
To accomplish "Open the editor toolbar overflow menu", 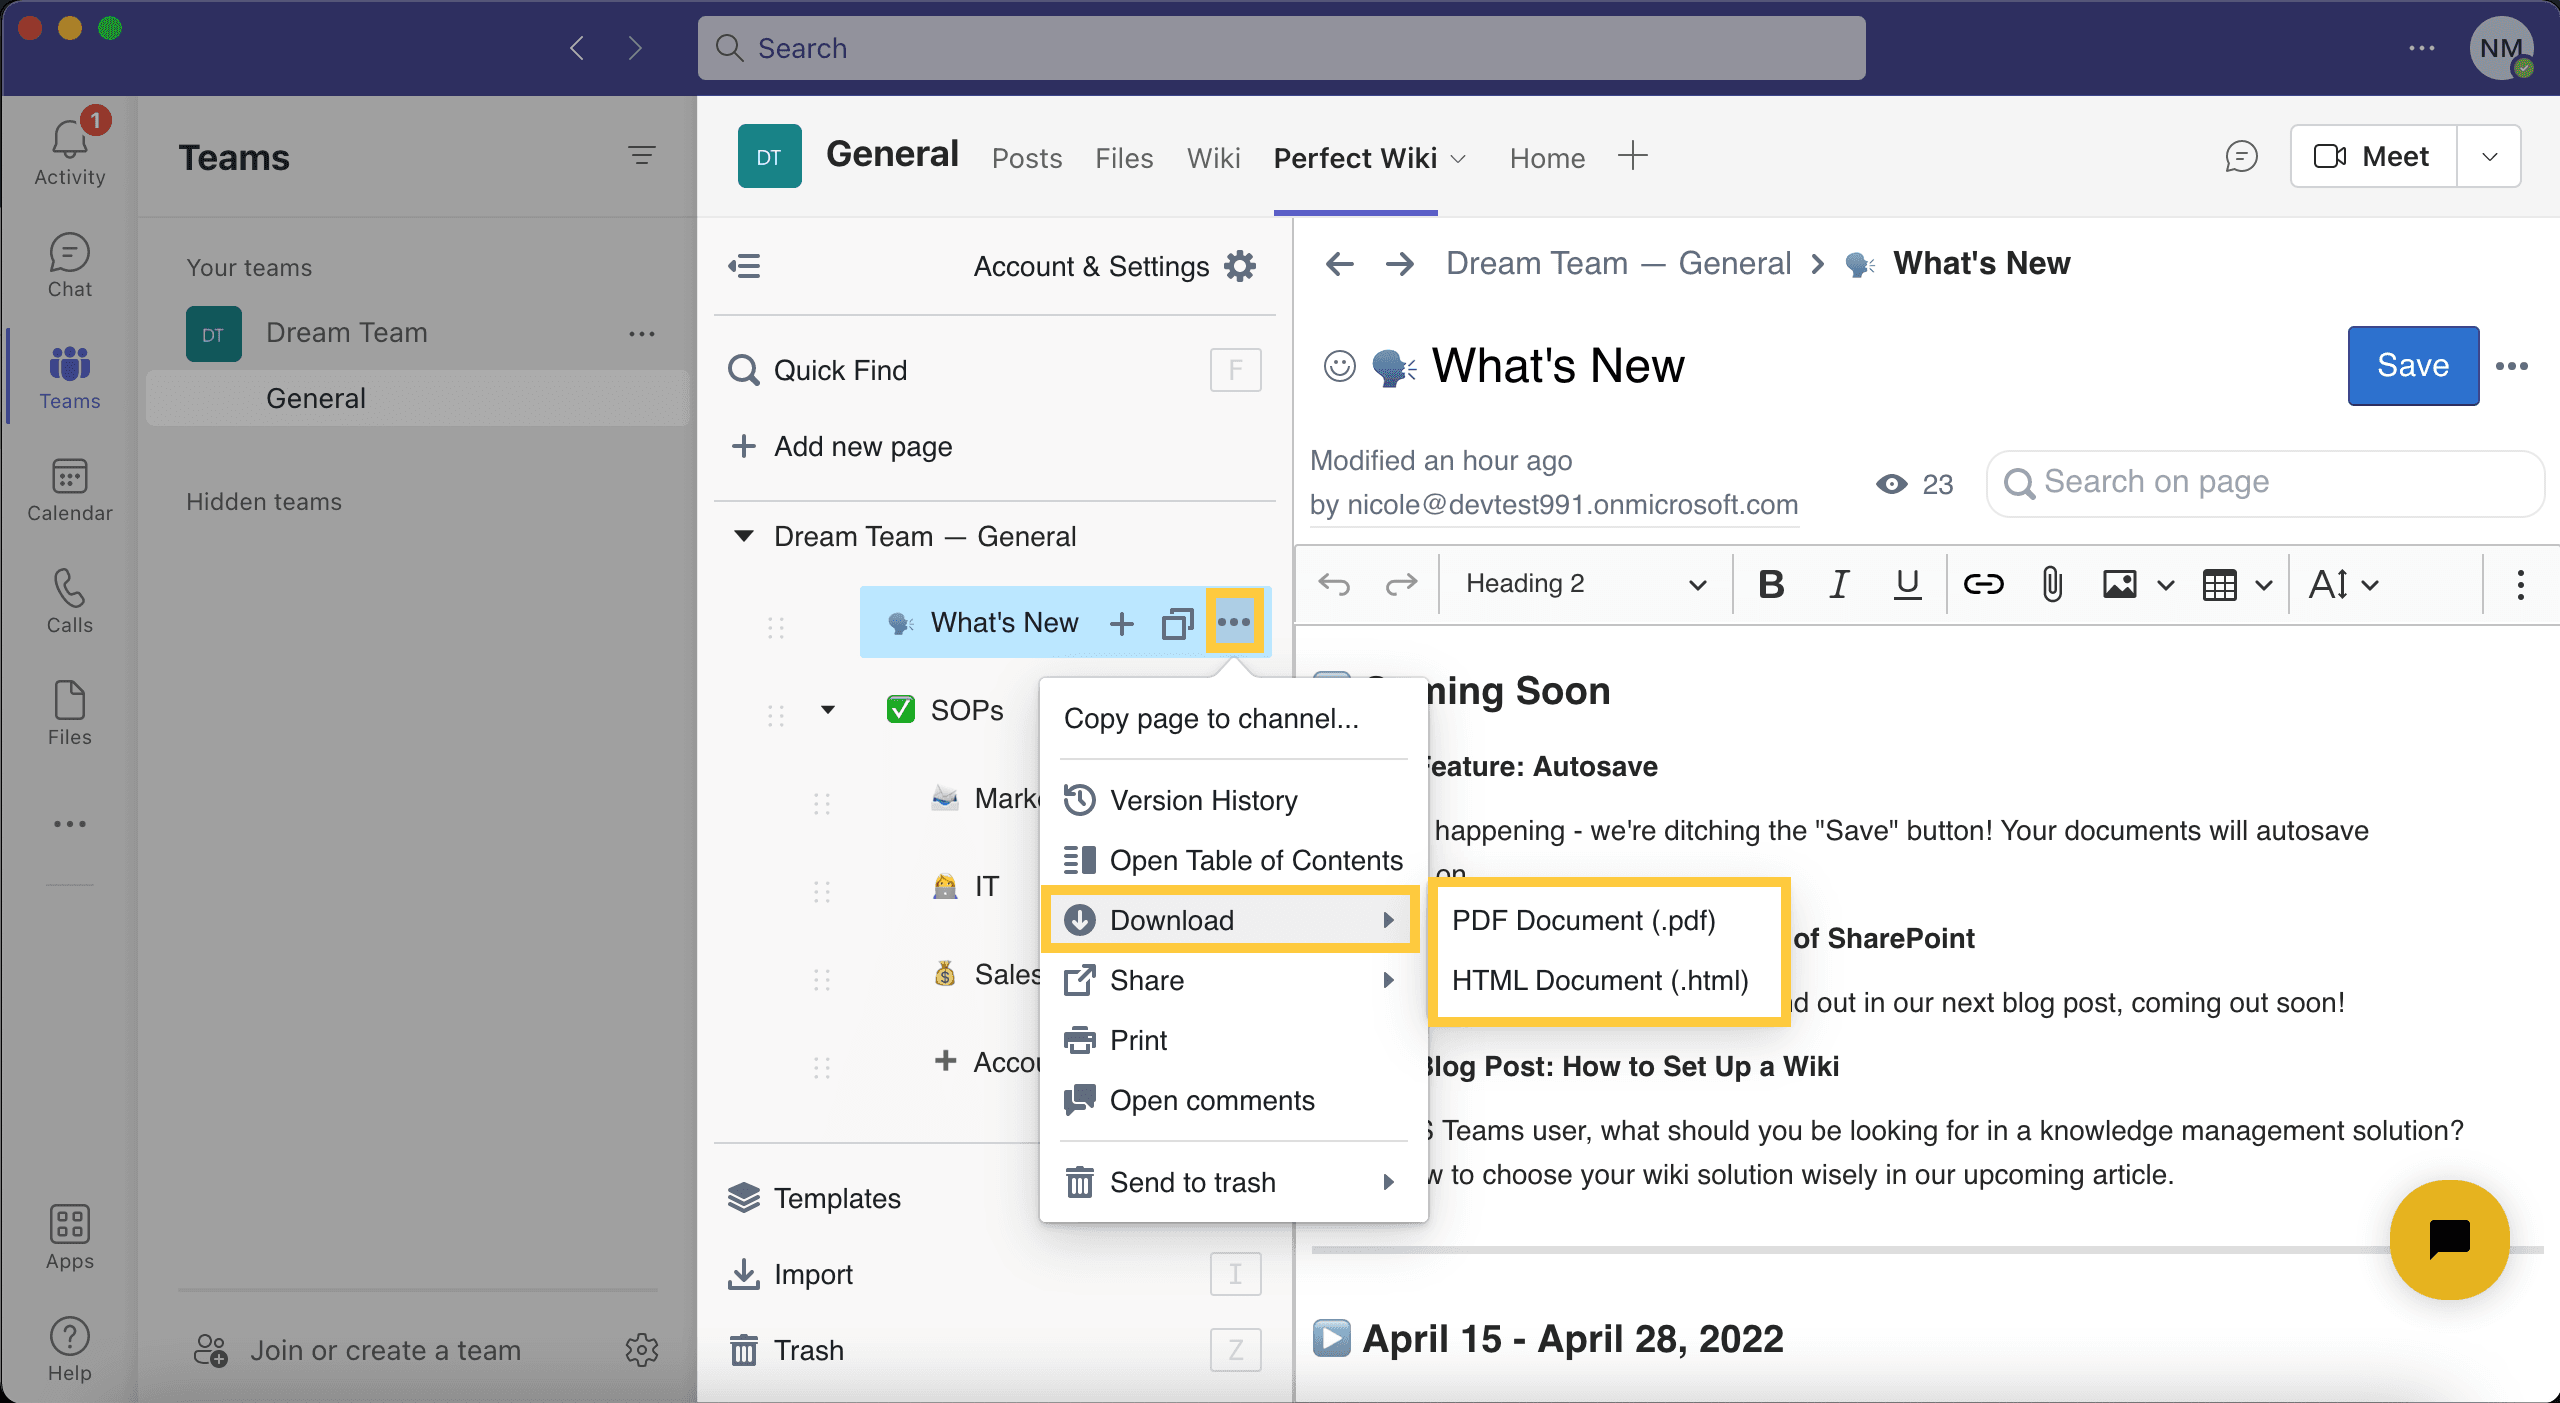I will coord(2521,584).
